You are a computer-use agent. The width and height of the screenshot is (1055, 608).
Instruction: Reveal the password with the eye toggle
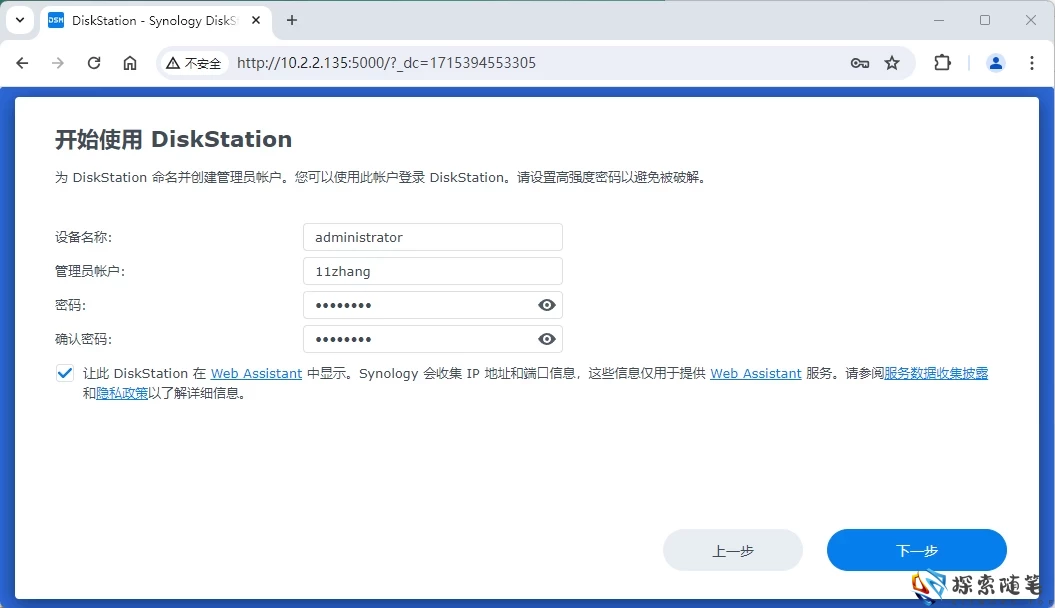[x=546, y=304]
